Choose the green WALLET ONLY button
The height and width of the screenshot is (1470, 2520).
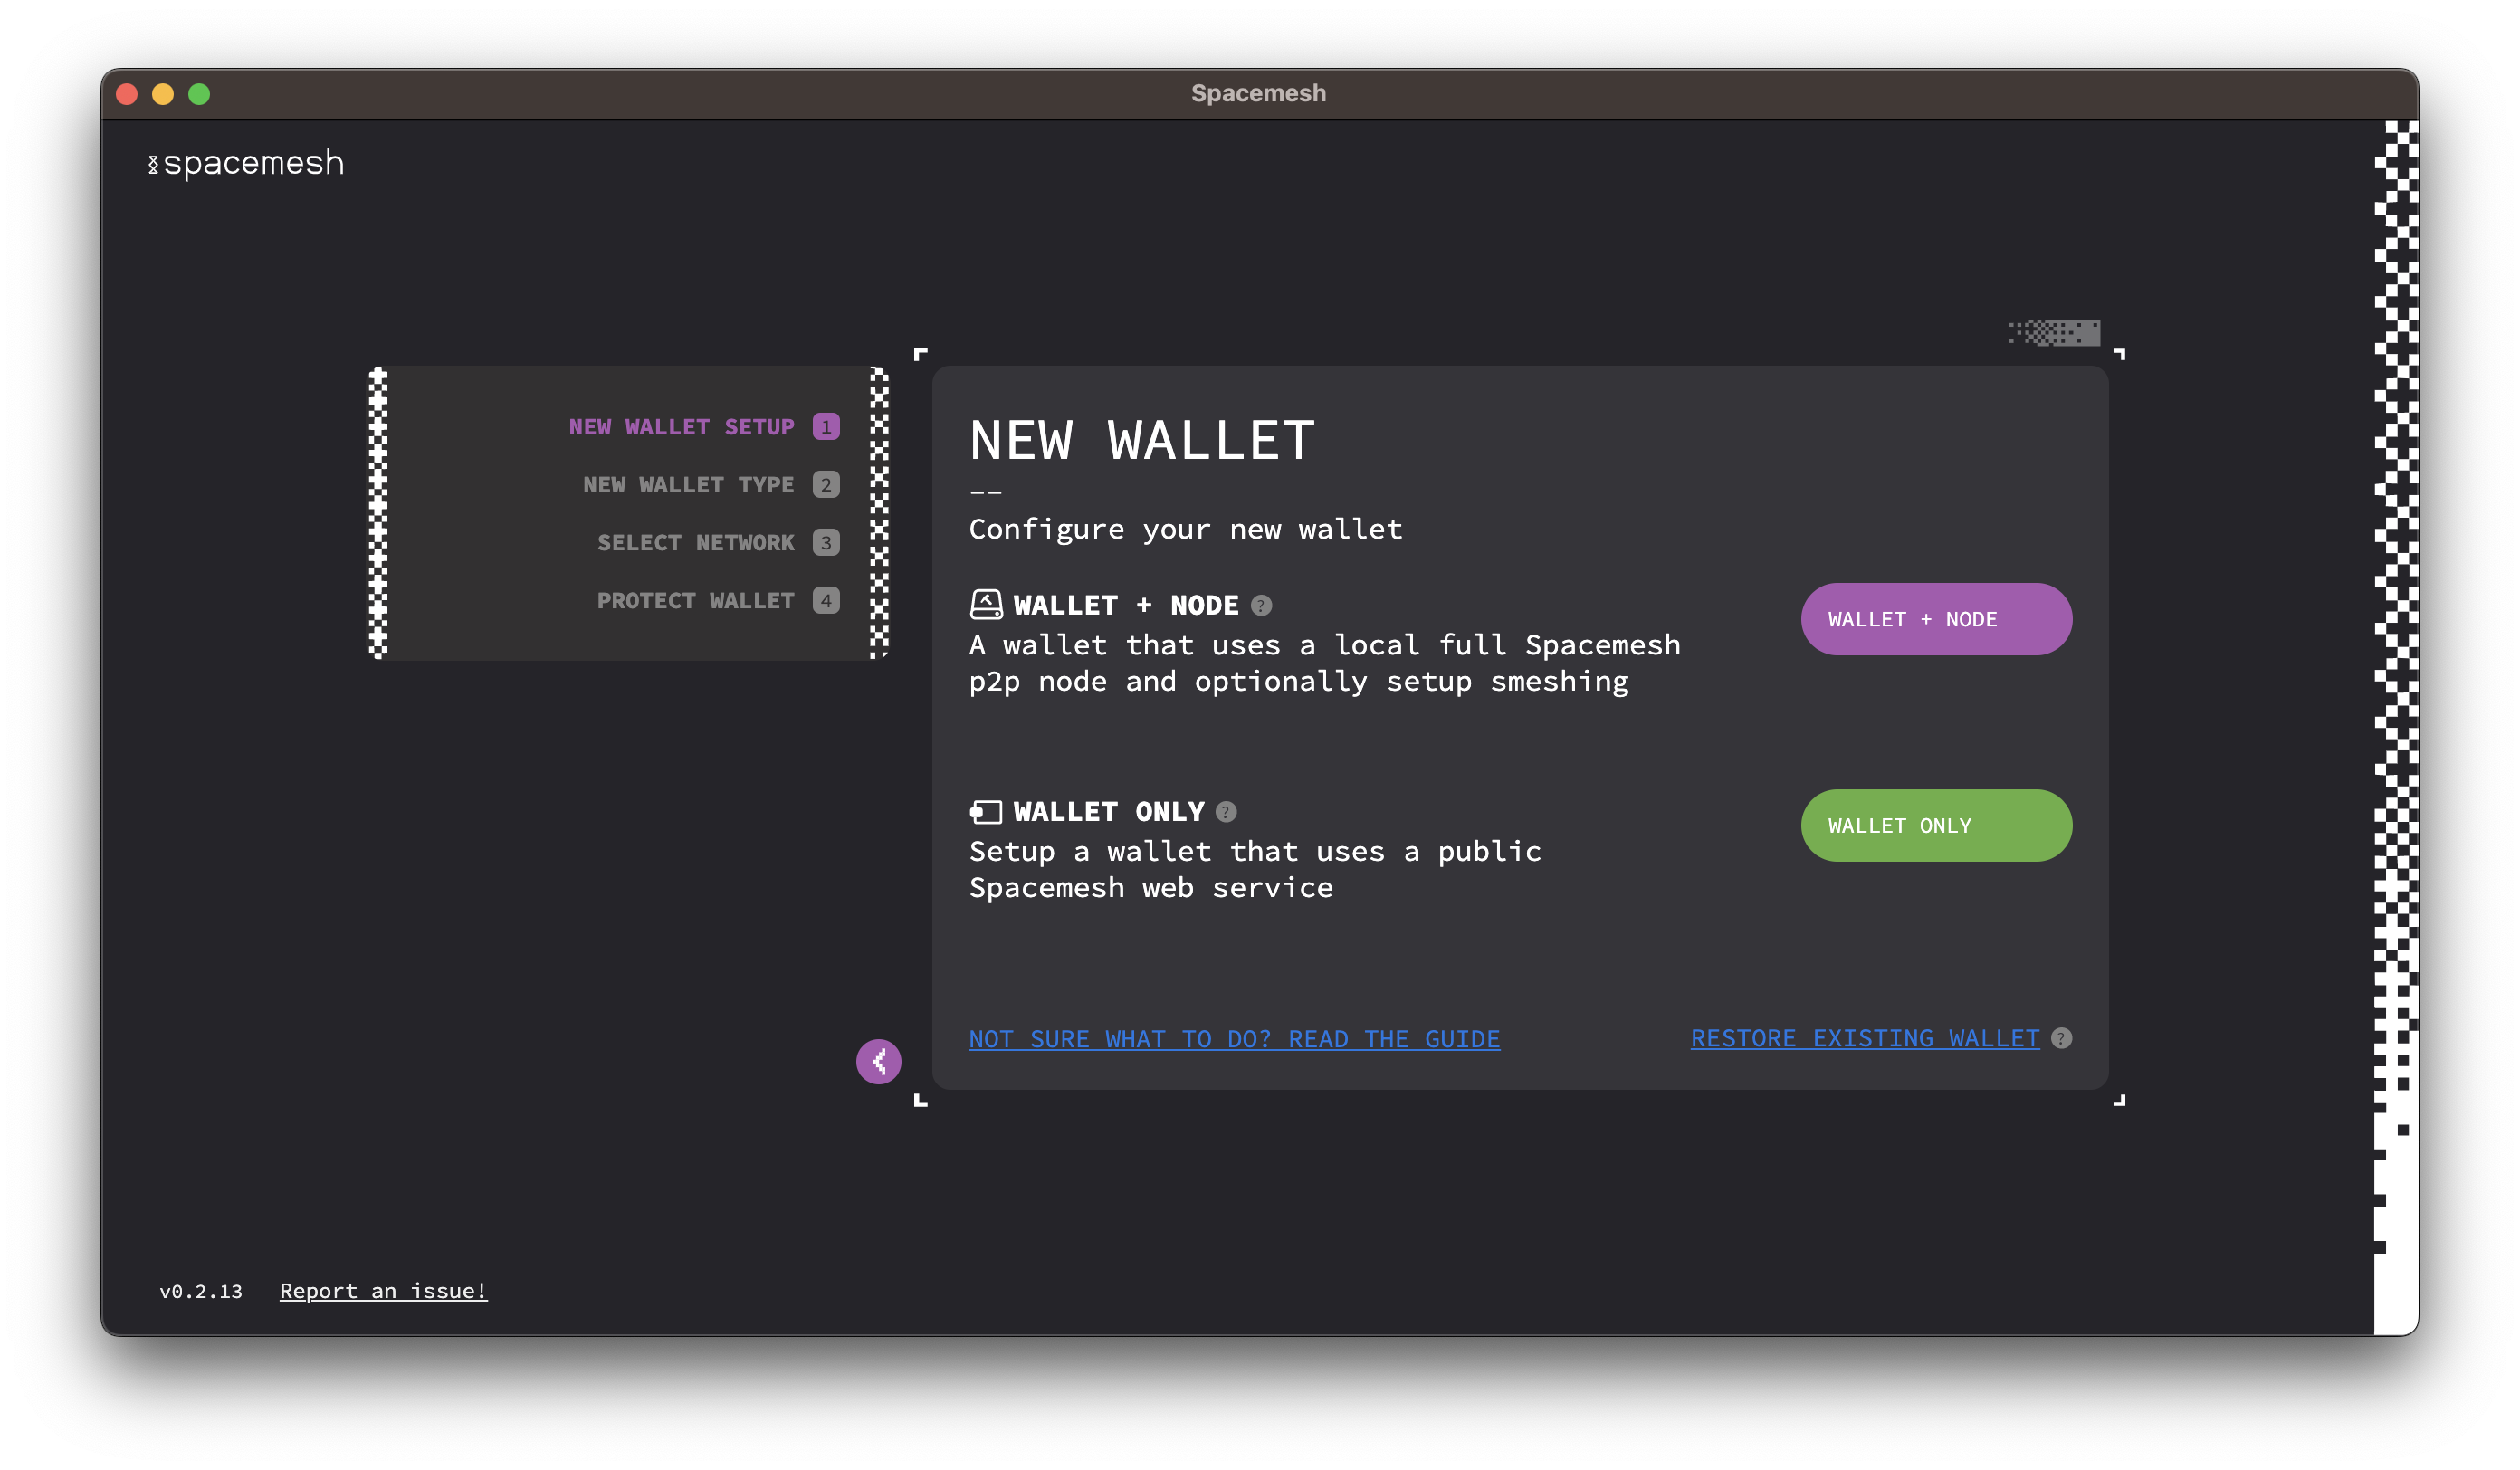pos(1936,825)
